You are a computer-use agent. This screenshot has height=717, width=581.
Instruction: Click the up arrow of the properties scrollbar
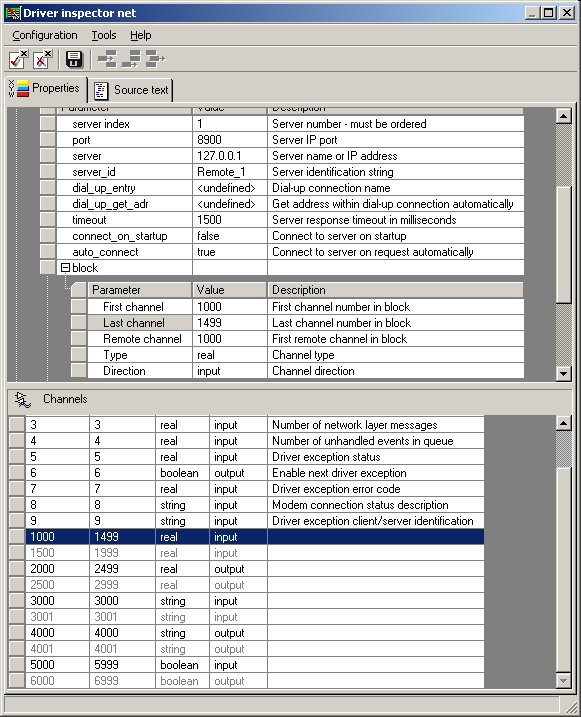pyautogui.click(x=564, y=116)
